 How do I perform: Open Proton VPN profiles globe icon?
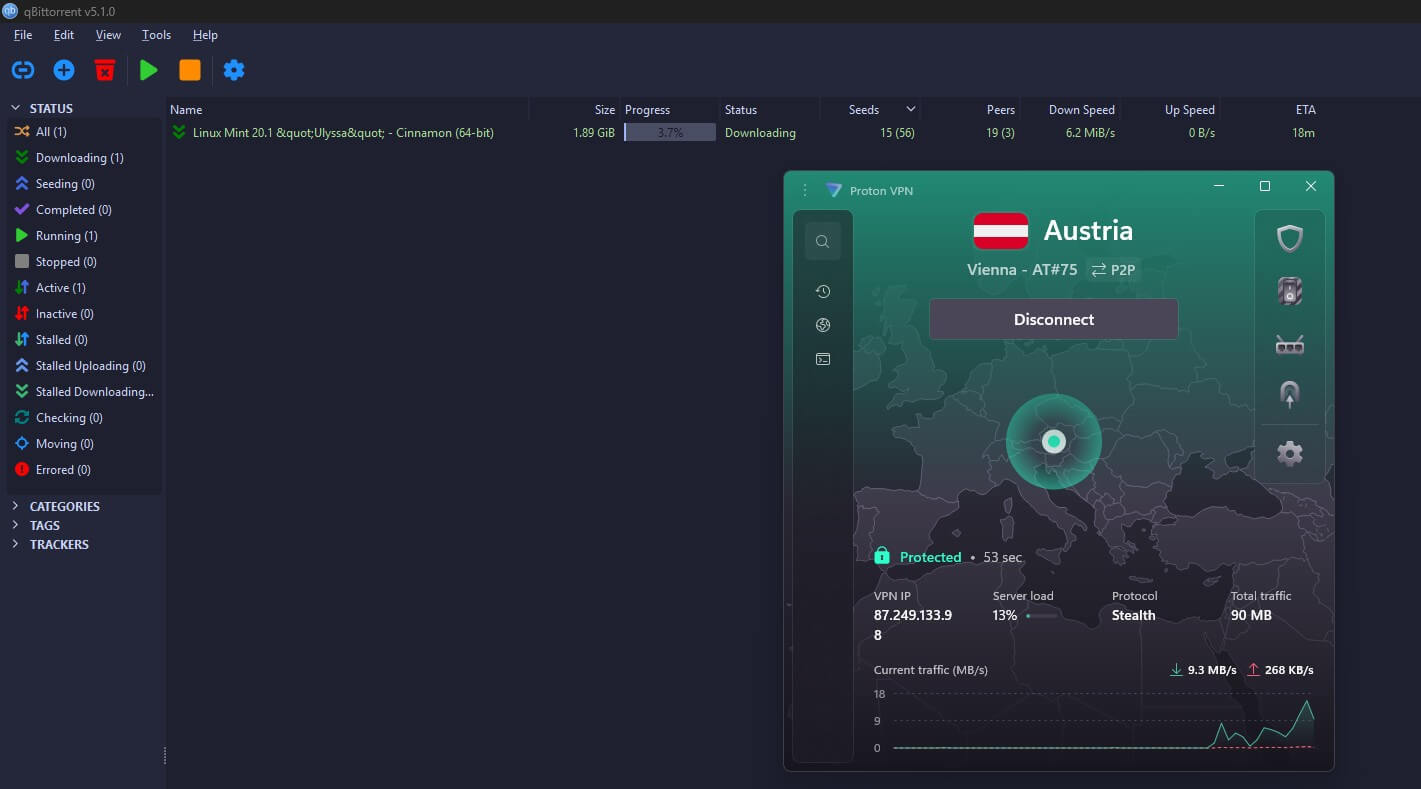tap(823, 325)
